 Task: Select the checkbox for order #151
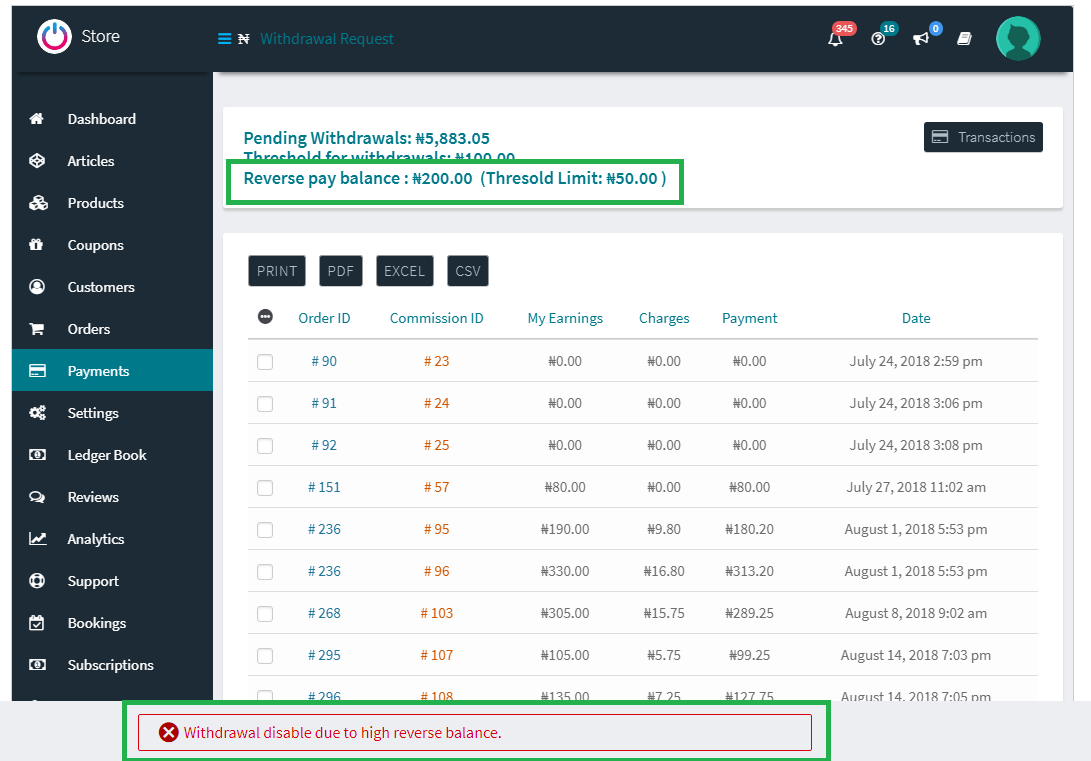265,488
